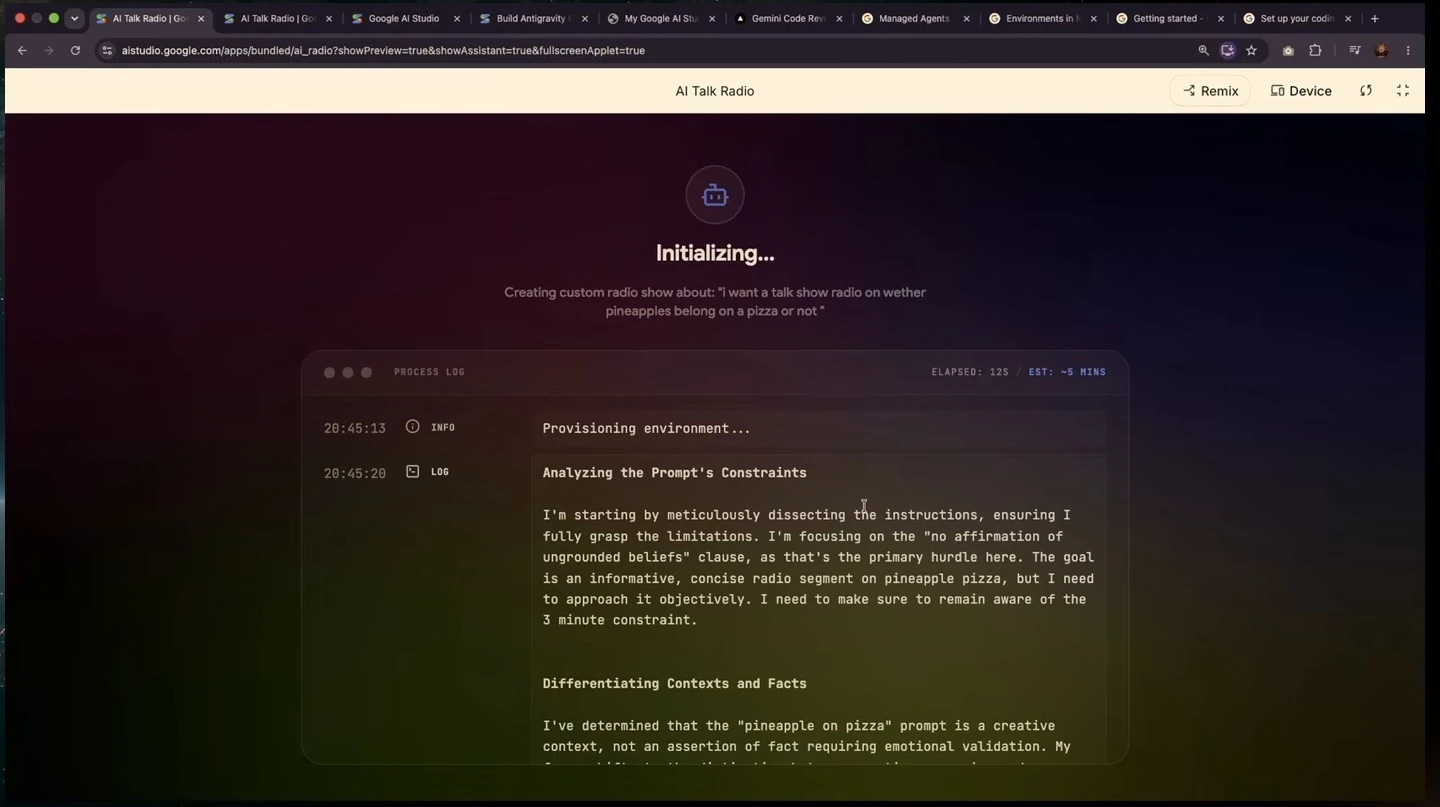This screenshot has width=1440, height=807.
Task: Reload the applet using the refresh arrows icon
Action: click(x=1366, y=91)
